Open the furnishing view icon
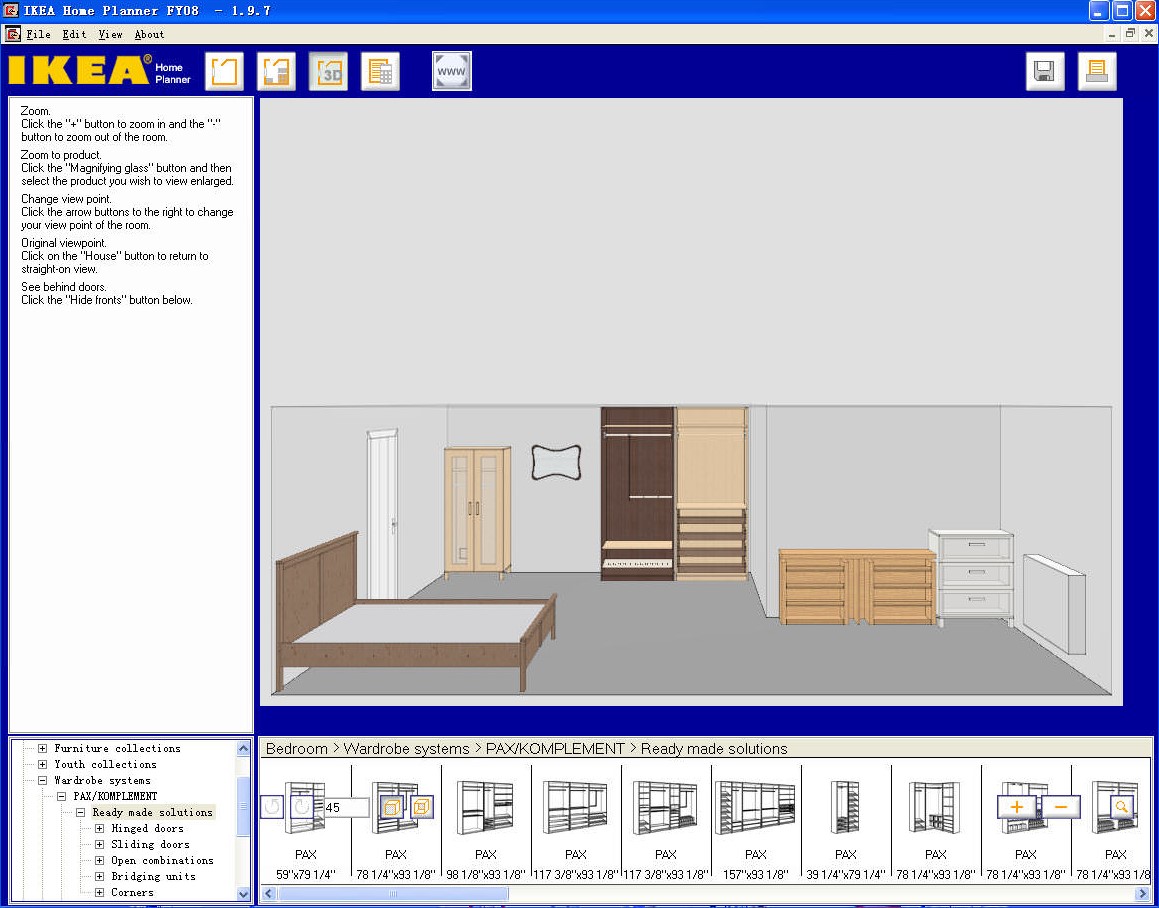This screenshot has height=908, width=1159. [x=276, y=71]
